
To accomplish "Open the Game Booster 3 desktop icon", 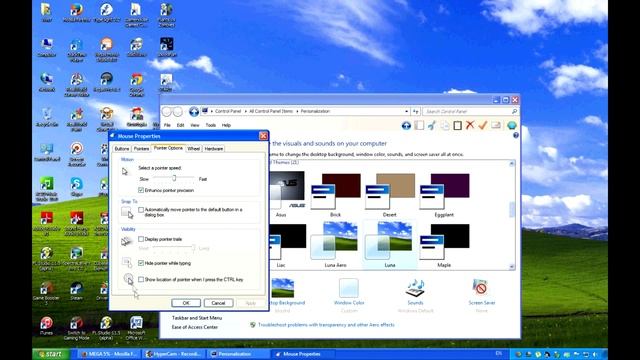I will 47,293.
